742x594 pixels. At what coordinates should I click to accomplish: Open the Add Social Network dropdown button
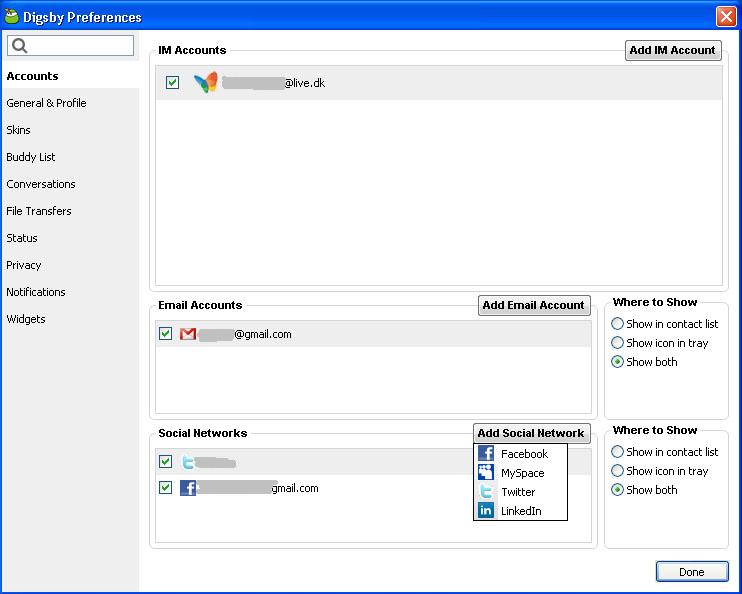pyautogui.click(x=531, y=433)
